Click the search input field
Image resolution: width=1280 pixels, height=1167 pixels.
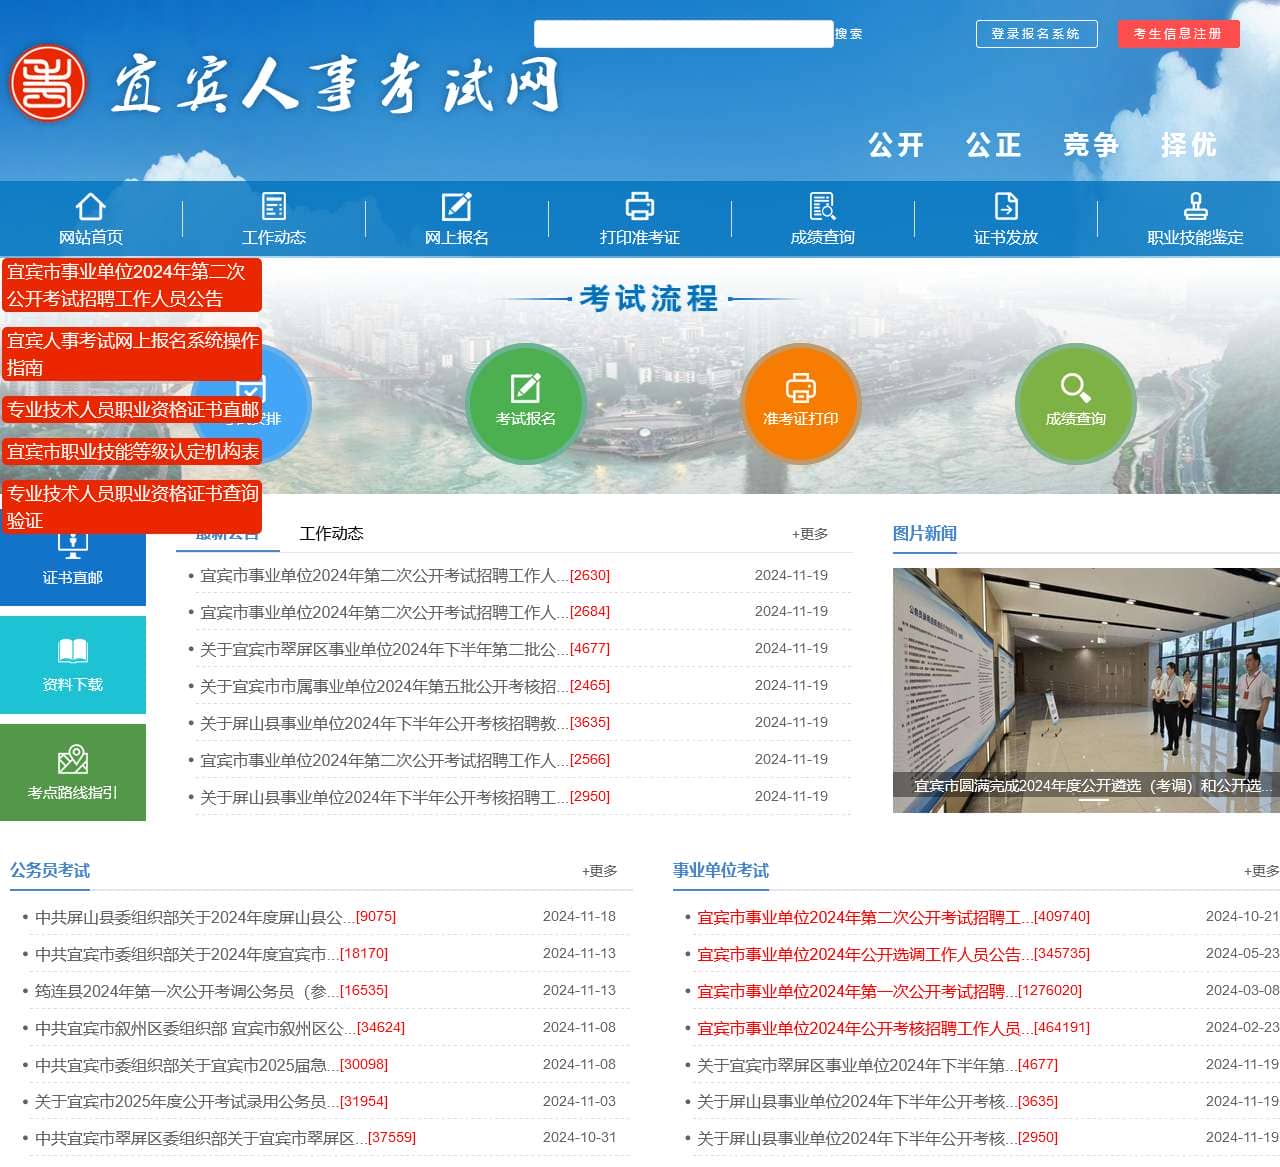click(x=685, y=34)
